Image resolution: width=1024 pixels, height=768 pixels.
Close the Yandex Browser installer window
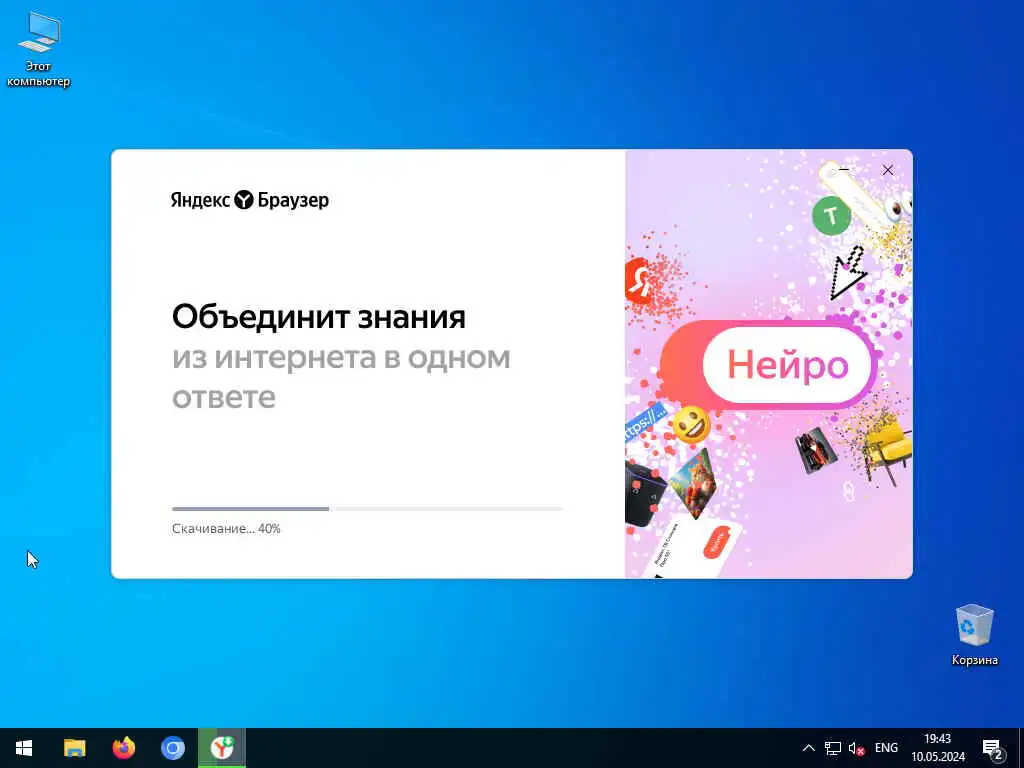[888, 170]
